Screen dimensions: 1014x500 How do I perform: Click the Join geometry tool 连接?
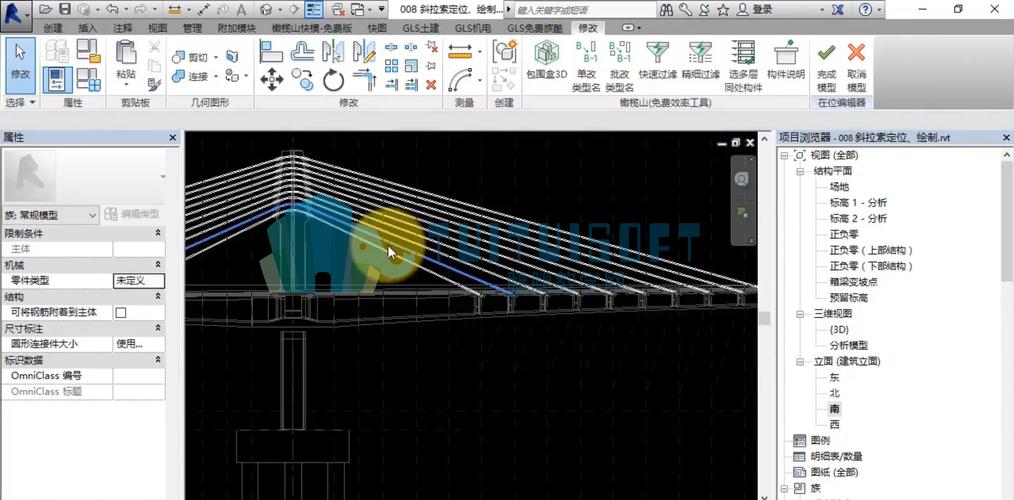pos(191,76)
